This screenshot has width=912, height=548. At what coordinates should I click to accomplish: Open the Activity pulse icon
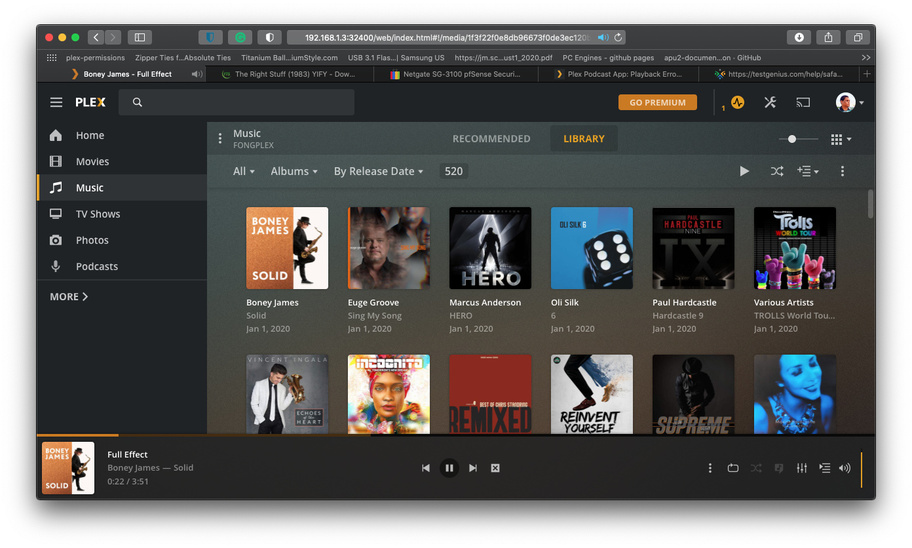tap(738, 102)
